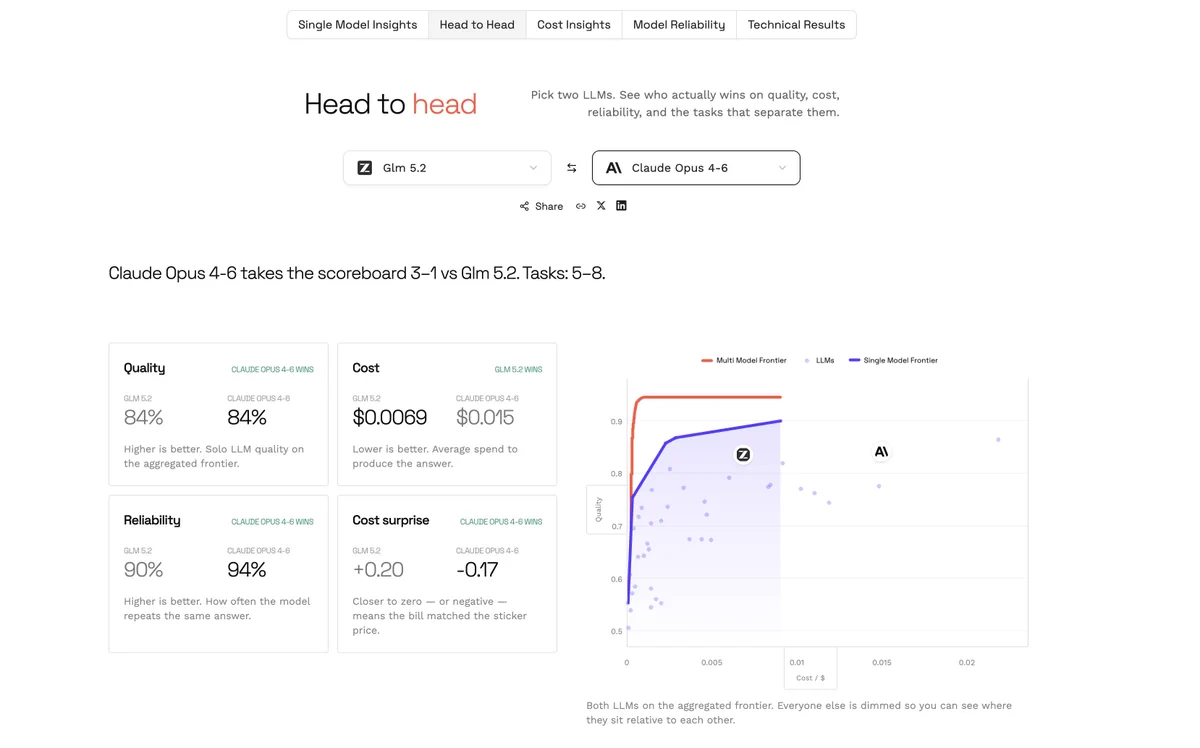Click the $0.0069 Glm cost value

coord(390,417)
